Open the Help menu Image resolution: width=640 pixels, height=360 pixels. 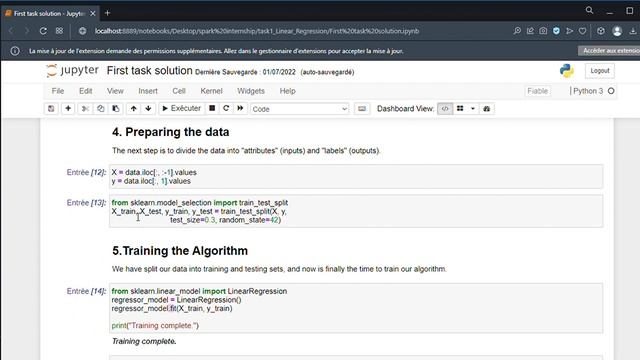click(x=287, y=91)
